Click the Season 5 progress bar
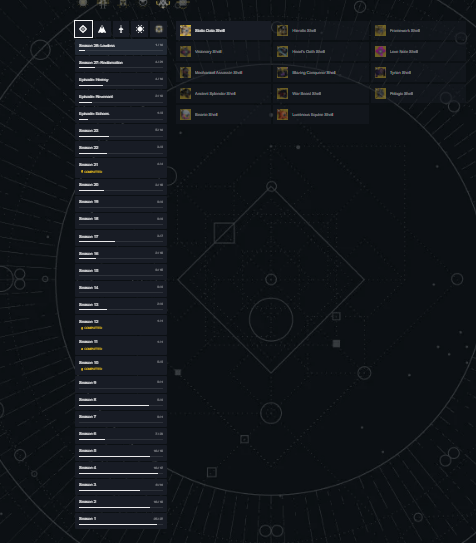 (121, 456)
